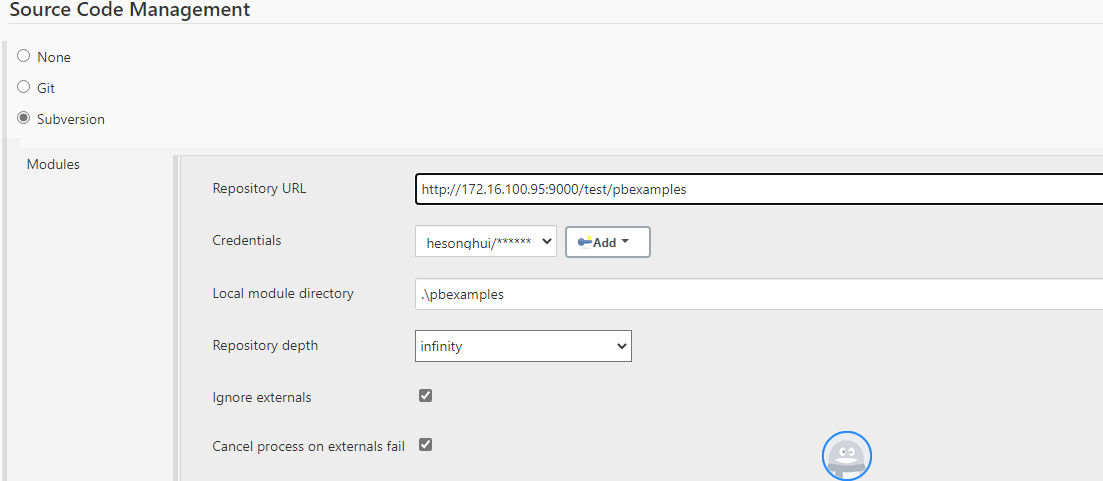Click the Local module directory label
1103x481 pixels.
pyautogui.click(x=283, y=293)
